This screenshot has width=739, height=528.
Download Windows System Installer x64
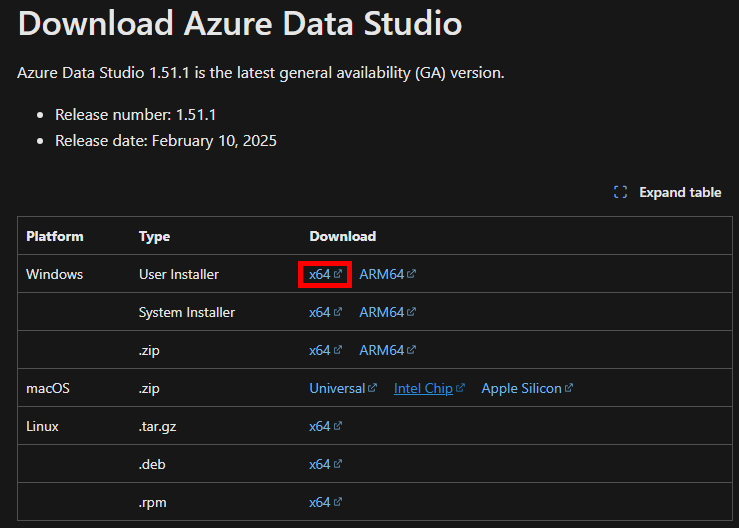(x=325, y=312)
